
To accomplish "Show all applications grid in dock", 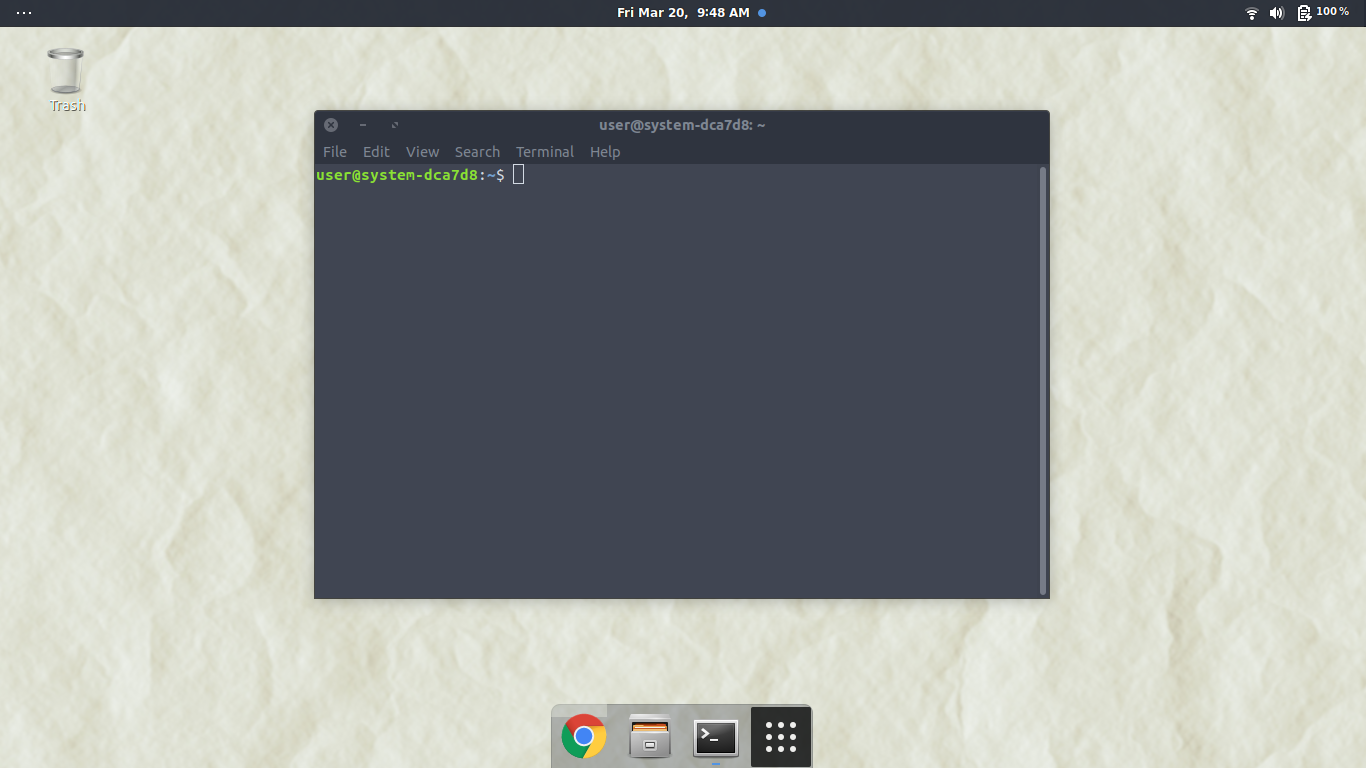I will click(781, 737).
